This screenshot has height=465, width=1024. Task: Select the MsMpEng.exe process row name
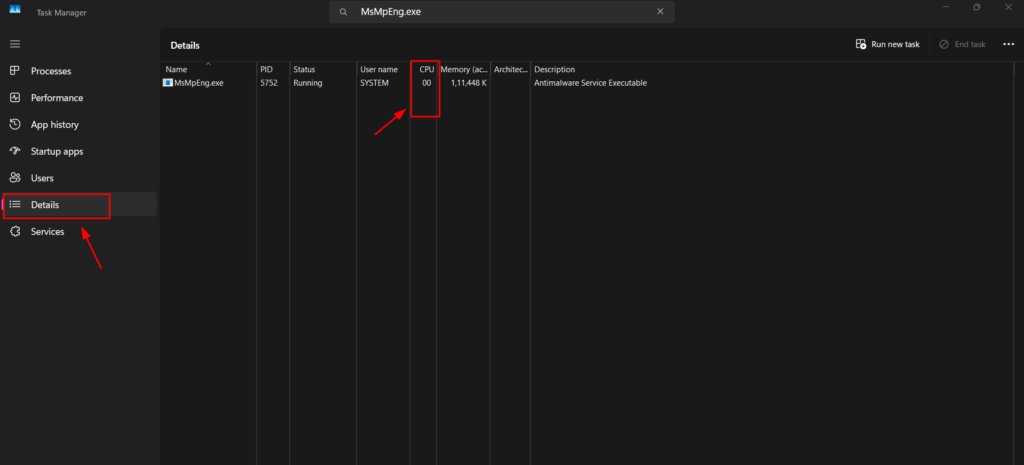click(x=199, y=83)
